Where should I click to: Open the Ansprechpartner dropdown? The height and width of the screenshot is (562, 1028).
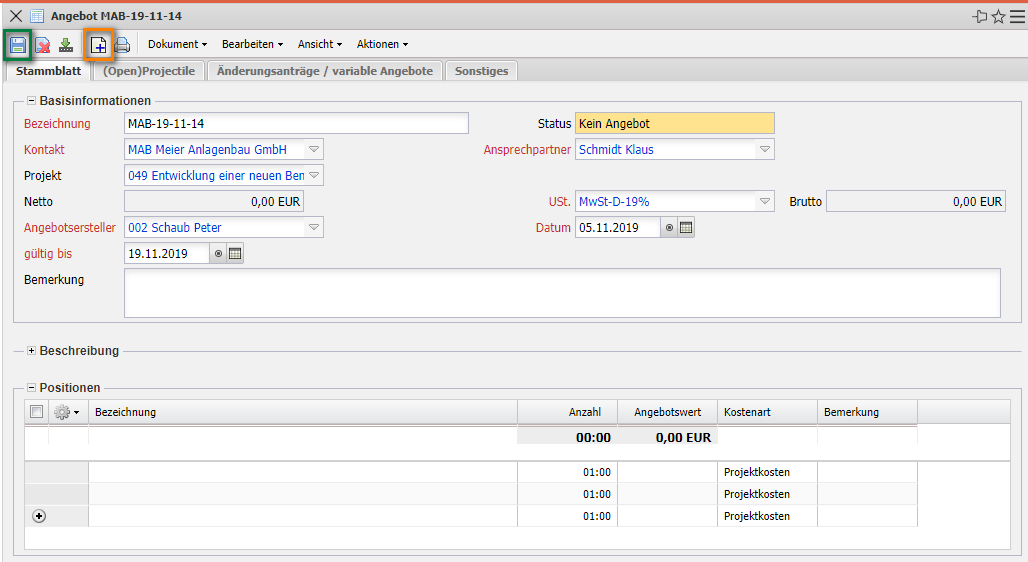tap(764, 150)
